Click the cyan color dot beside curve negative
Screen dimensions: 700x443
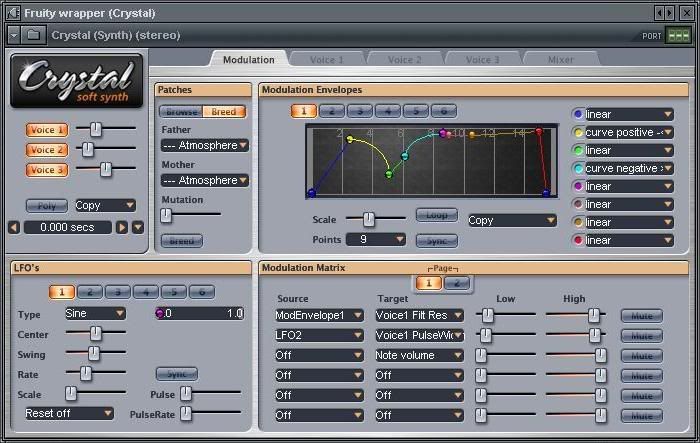[578, 168]
